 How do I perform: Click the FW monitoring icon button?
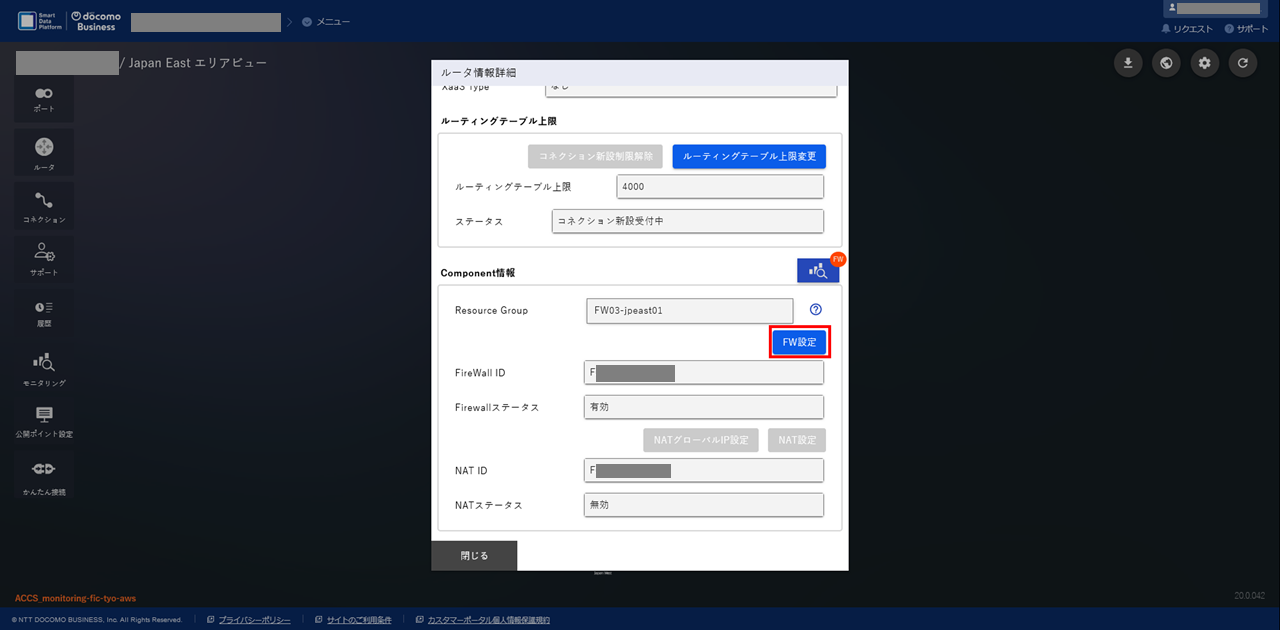click(x=818, y=270)
